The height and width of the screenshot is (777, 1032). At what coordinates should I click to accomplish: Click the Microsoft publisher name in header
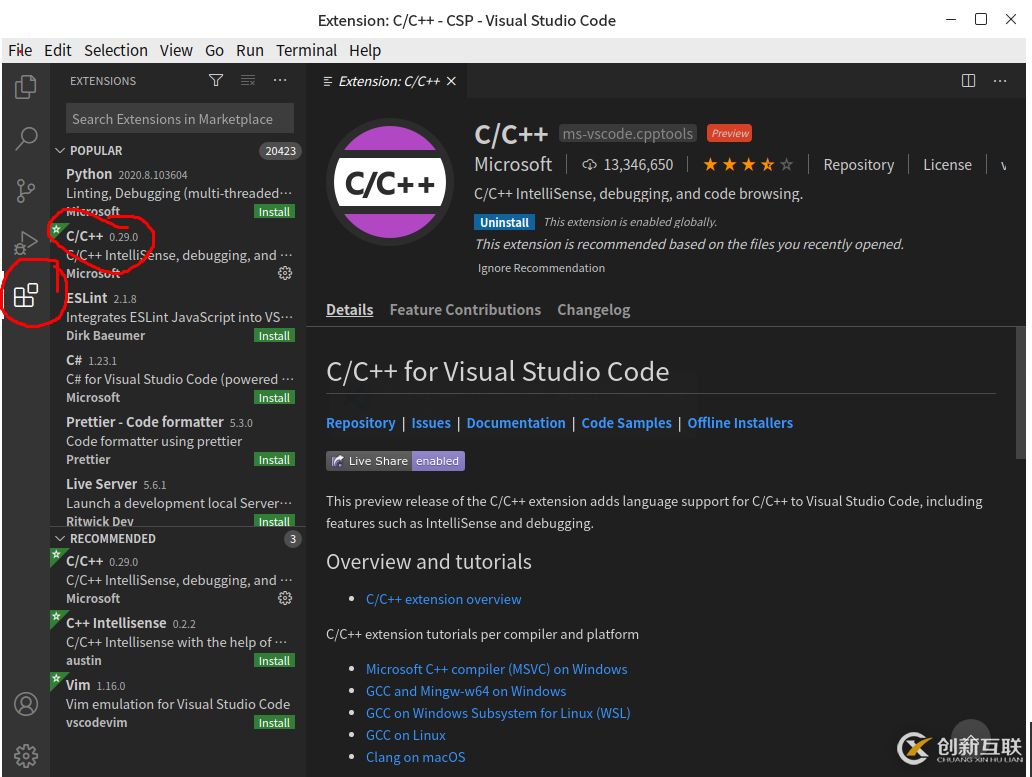[513, 164]
